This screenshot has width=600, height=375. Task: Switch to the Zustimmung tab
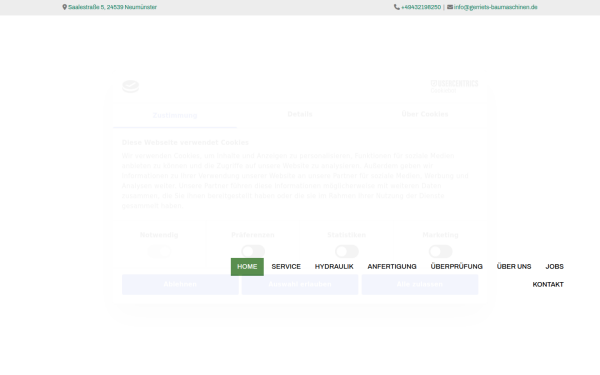pos(175,116)
